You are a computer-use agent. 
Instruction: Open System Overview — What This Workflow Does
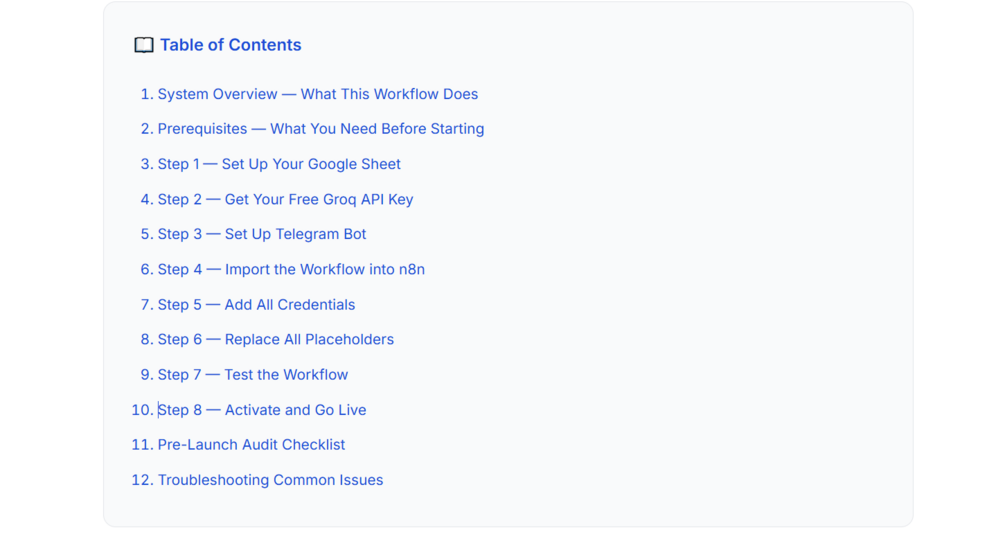click(x=318, y=94)
